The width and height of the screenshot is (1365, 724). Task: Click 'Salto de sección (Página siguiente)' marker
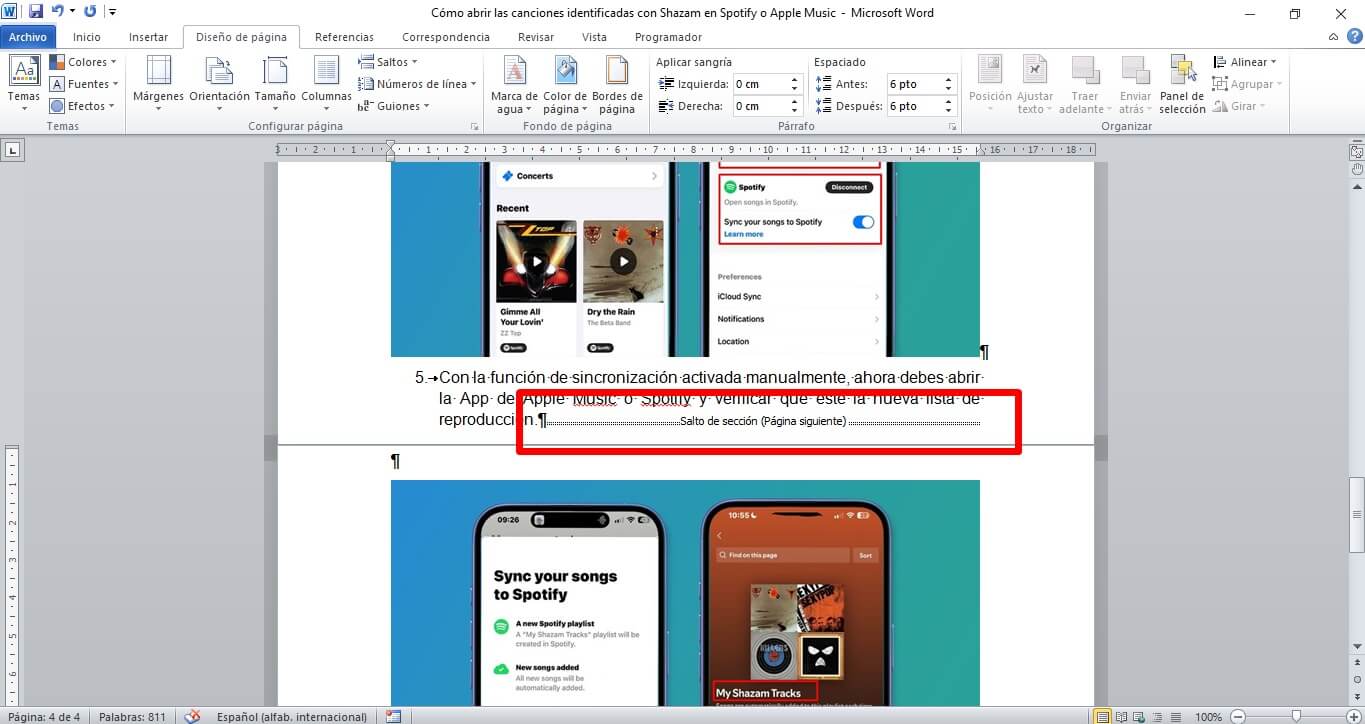763,421
